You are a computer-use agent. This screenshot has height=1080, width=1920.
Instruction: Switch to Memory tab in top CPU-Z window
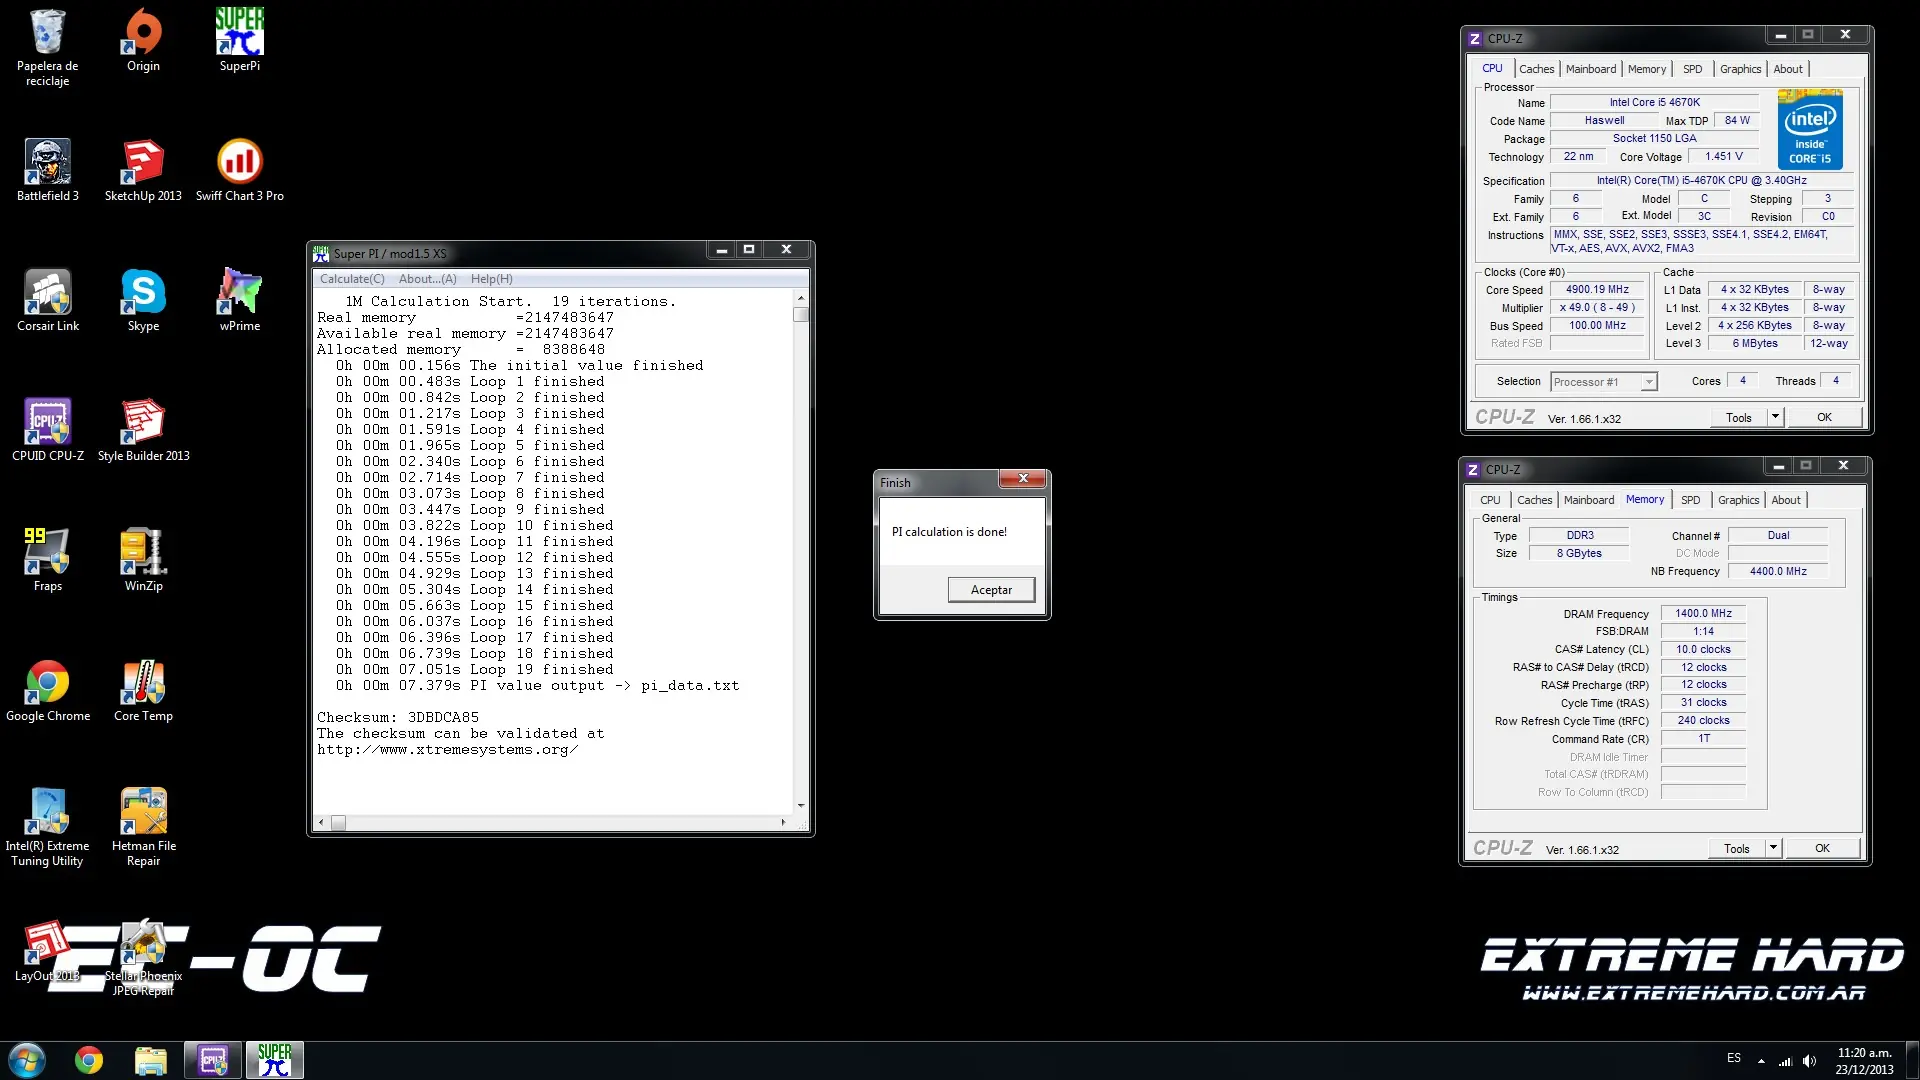tap(1646, 69)
